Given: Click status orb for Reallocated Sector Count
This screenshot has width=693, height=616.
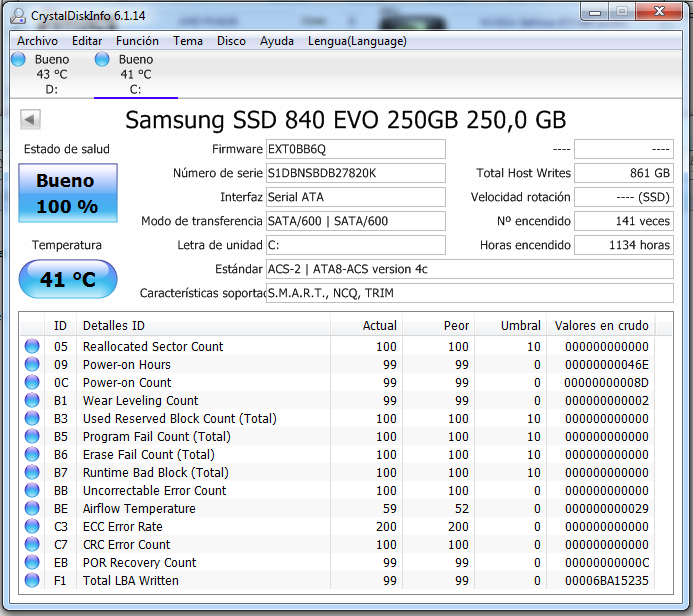Looking at the screenshot, I should pos(32,346).
